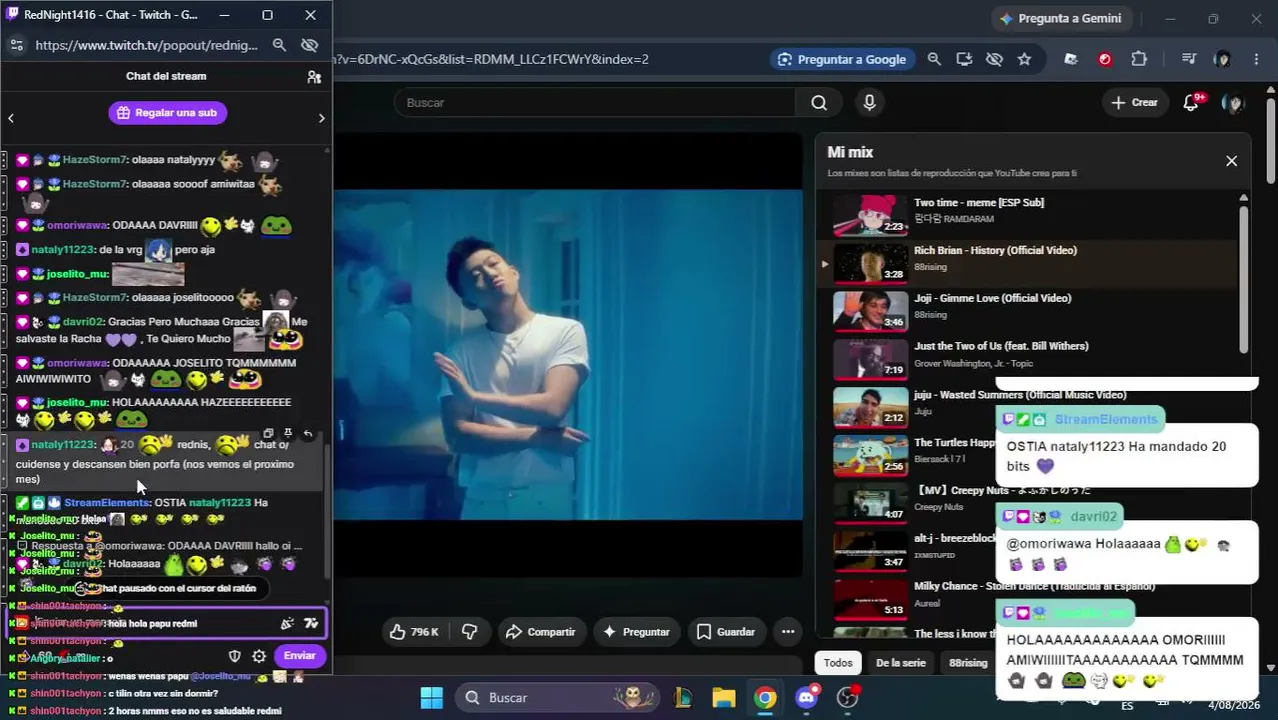Click username omoriwawa in ODAAAA DAVRIIII message
This screenshot has height=720, width=1278.
tap(77, 225)
